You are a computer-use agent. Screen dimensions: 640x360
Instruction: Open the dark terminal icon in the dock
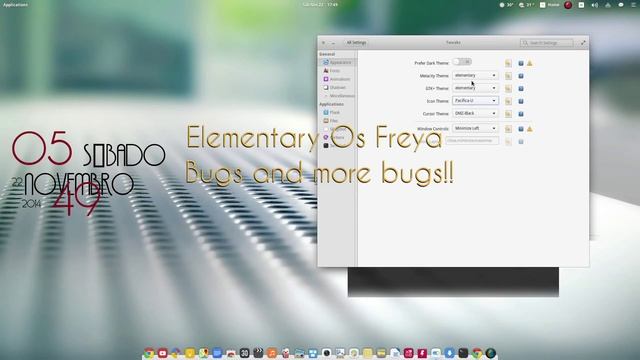[463, 353]
